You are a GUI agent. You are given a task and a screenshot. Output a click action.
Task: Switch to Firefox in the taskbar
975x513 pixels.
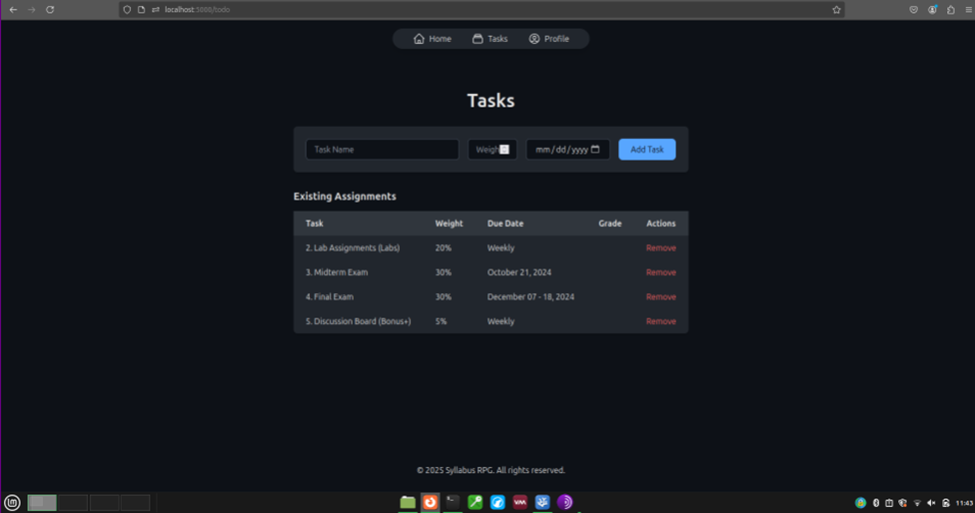[x=430, y=502]
